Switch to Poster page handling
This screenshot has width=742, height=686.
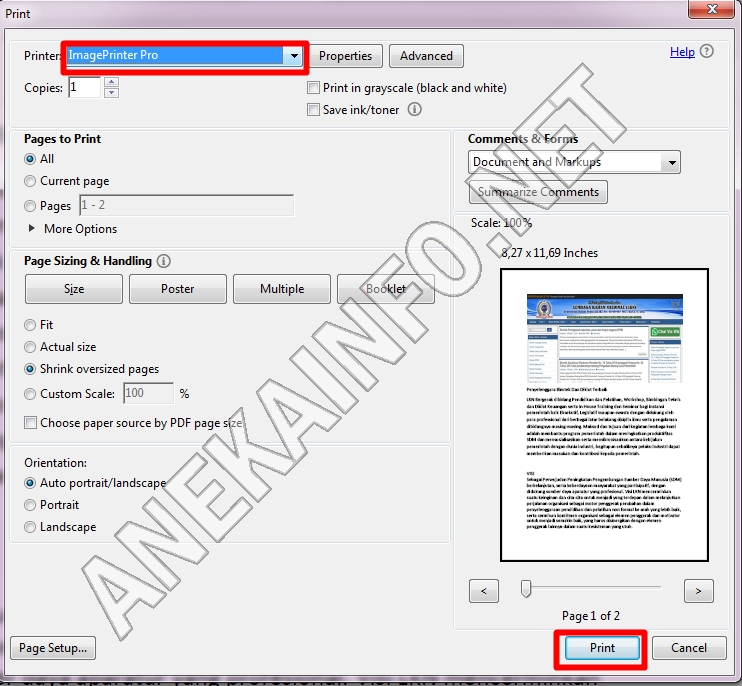[x=178, y=289]
